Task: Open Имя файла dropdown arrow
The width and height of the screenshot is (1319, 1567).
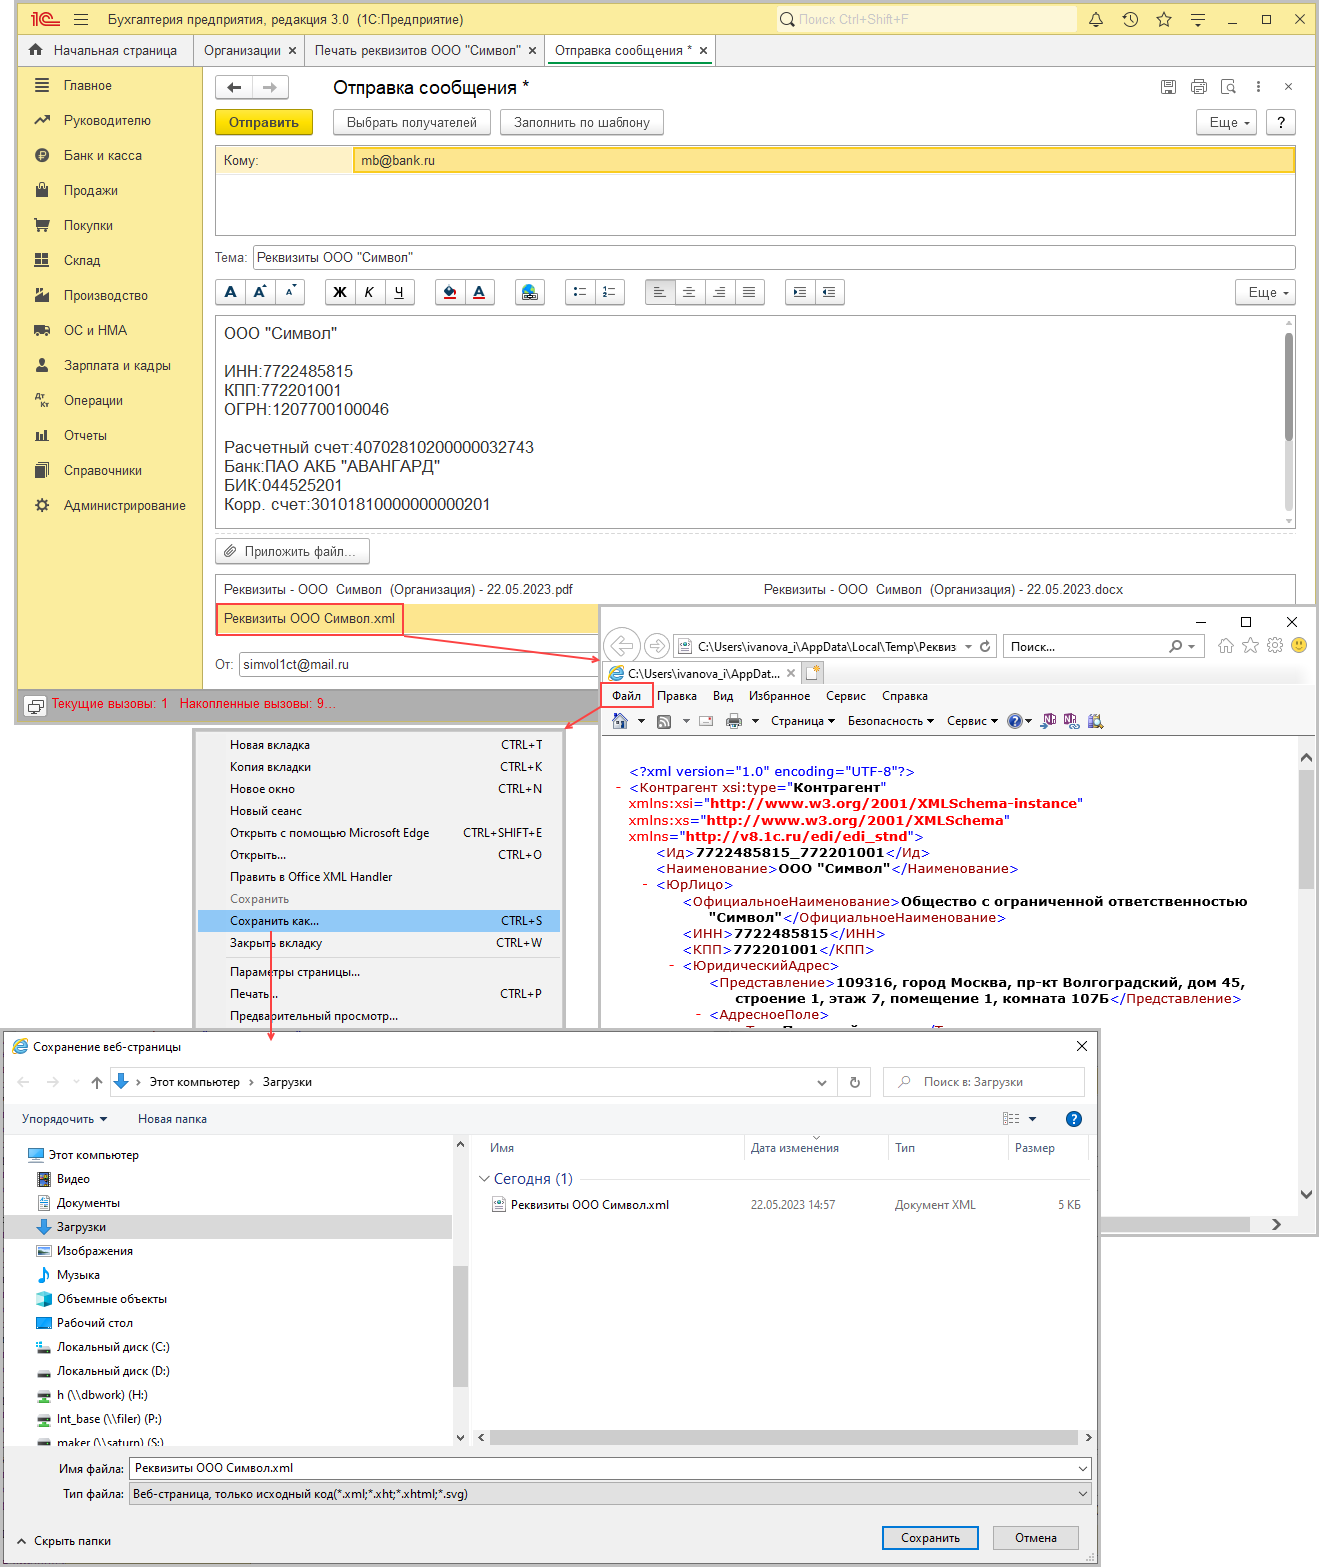Action: click(x=1083, y=1468)
